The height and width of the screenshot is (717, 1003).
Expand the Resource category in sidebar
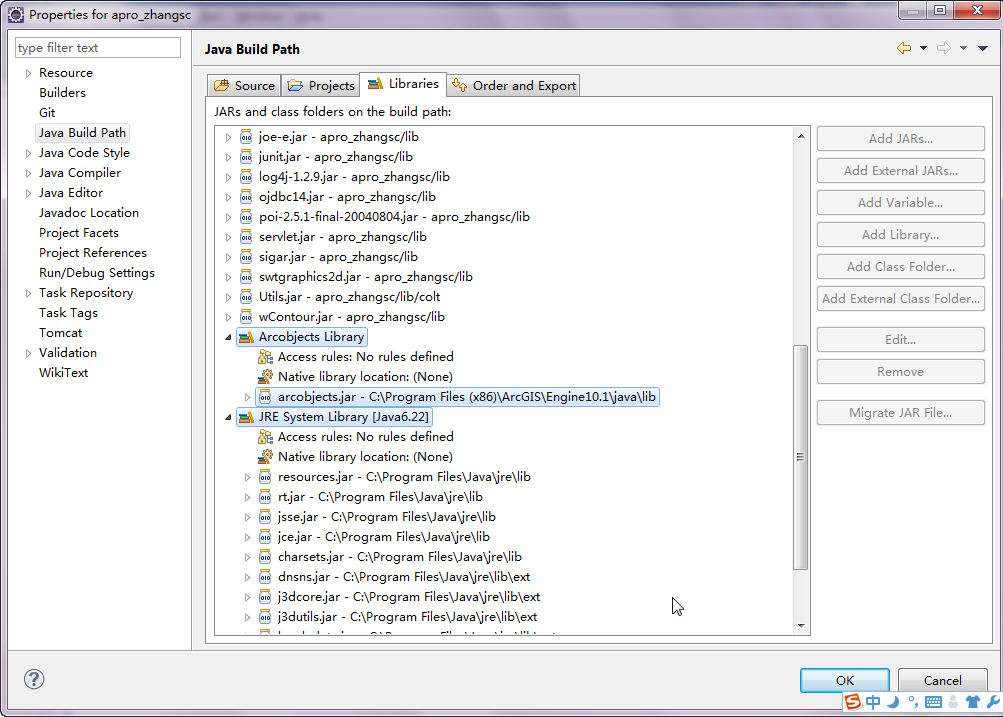pos(28,74)
